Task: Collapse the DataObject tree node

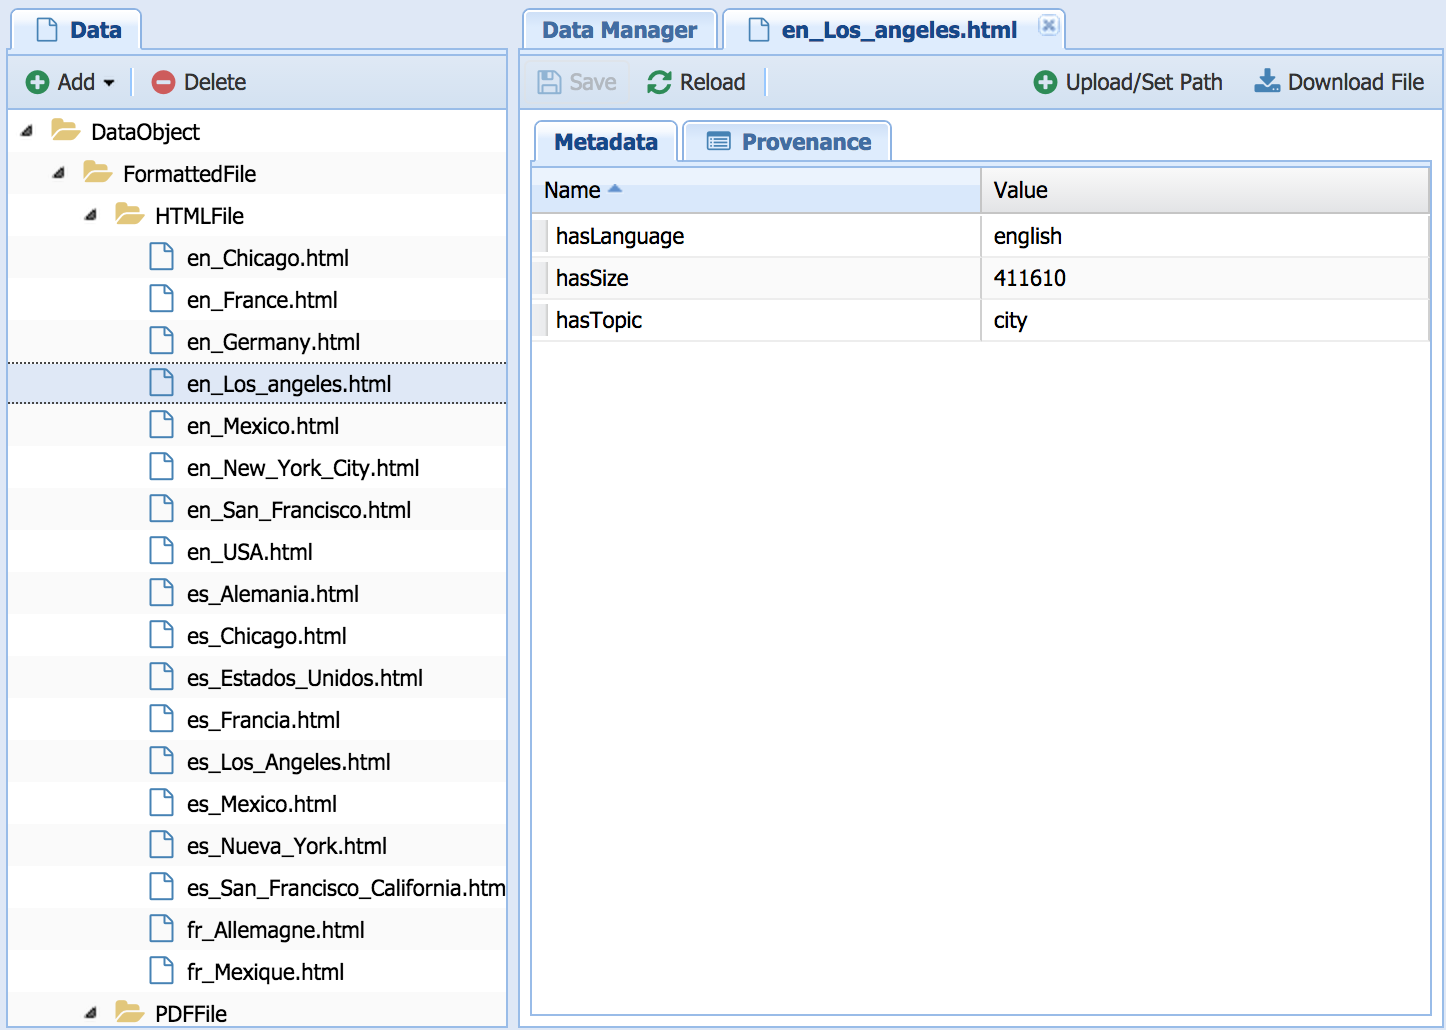Action: click(x=27, y=131)
